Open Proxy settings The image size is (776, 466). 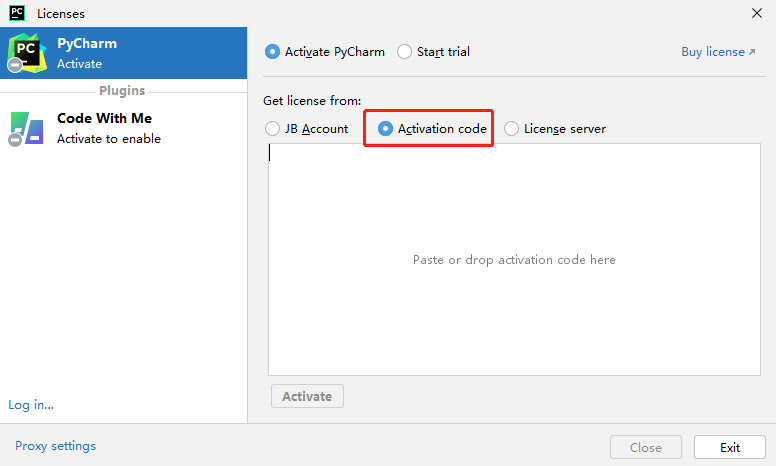[x=55, y=446]
